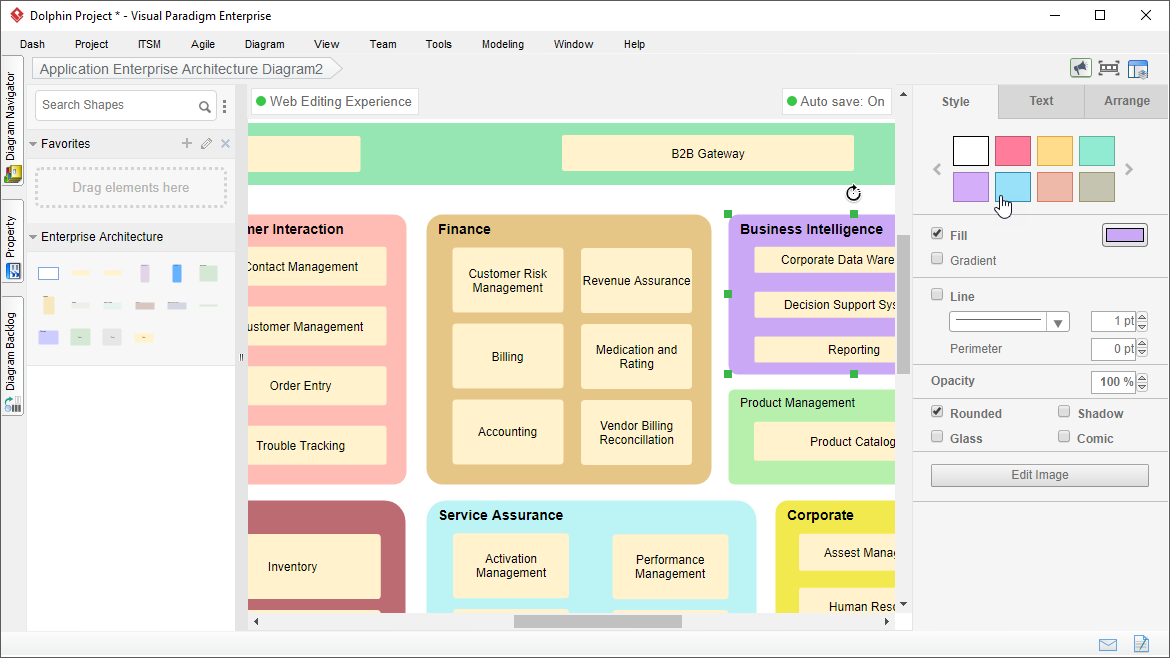Open the fill color picker box
Viewport: 1170px width, 658px height.
(1125, 235)
